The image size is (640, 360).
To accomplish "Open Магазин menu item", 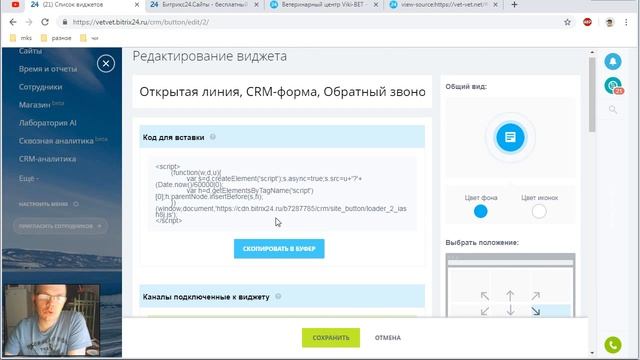I will 35,105.
